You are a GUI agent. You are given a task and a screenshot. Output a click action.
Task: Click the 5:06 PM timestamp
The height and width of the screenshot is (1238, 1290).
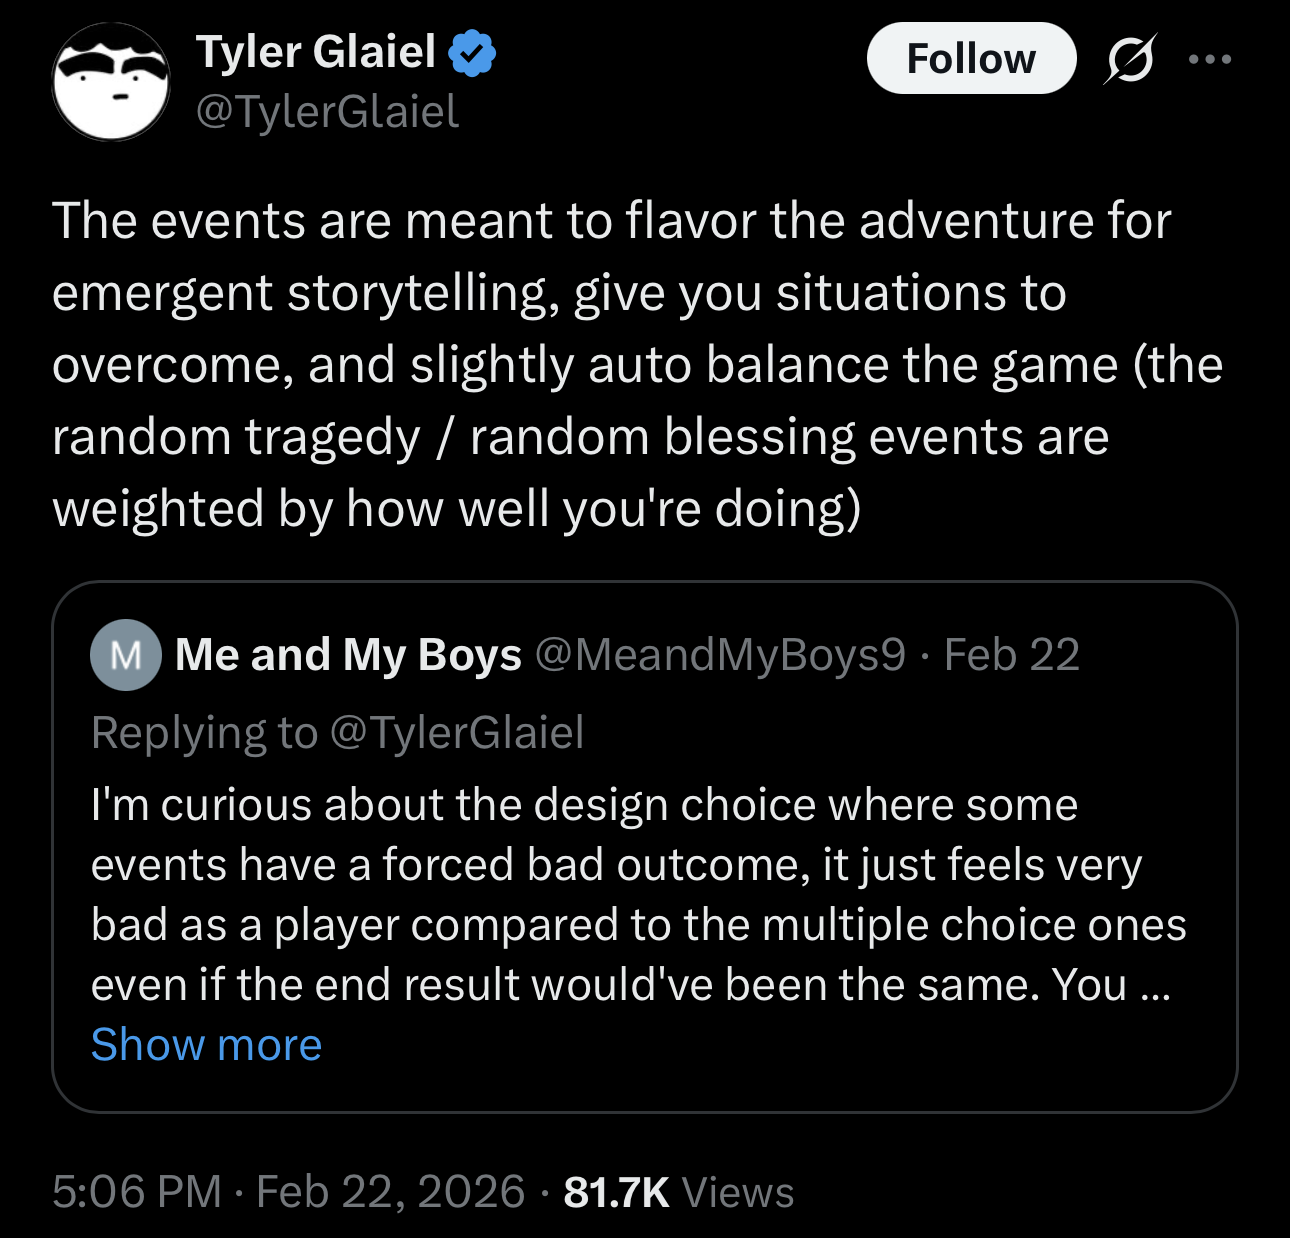136,1192
